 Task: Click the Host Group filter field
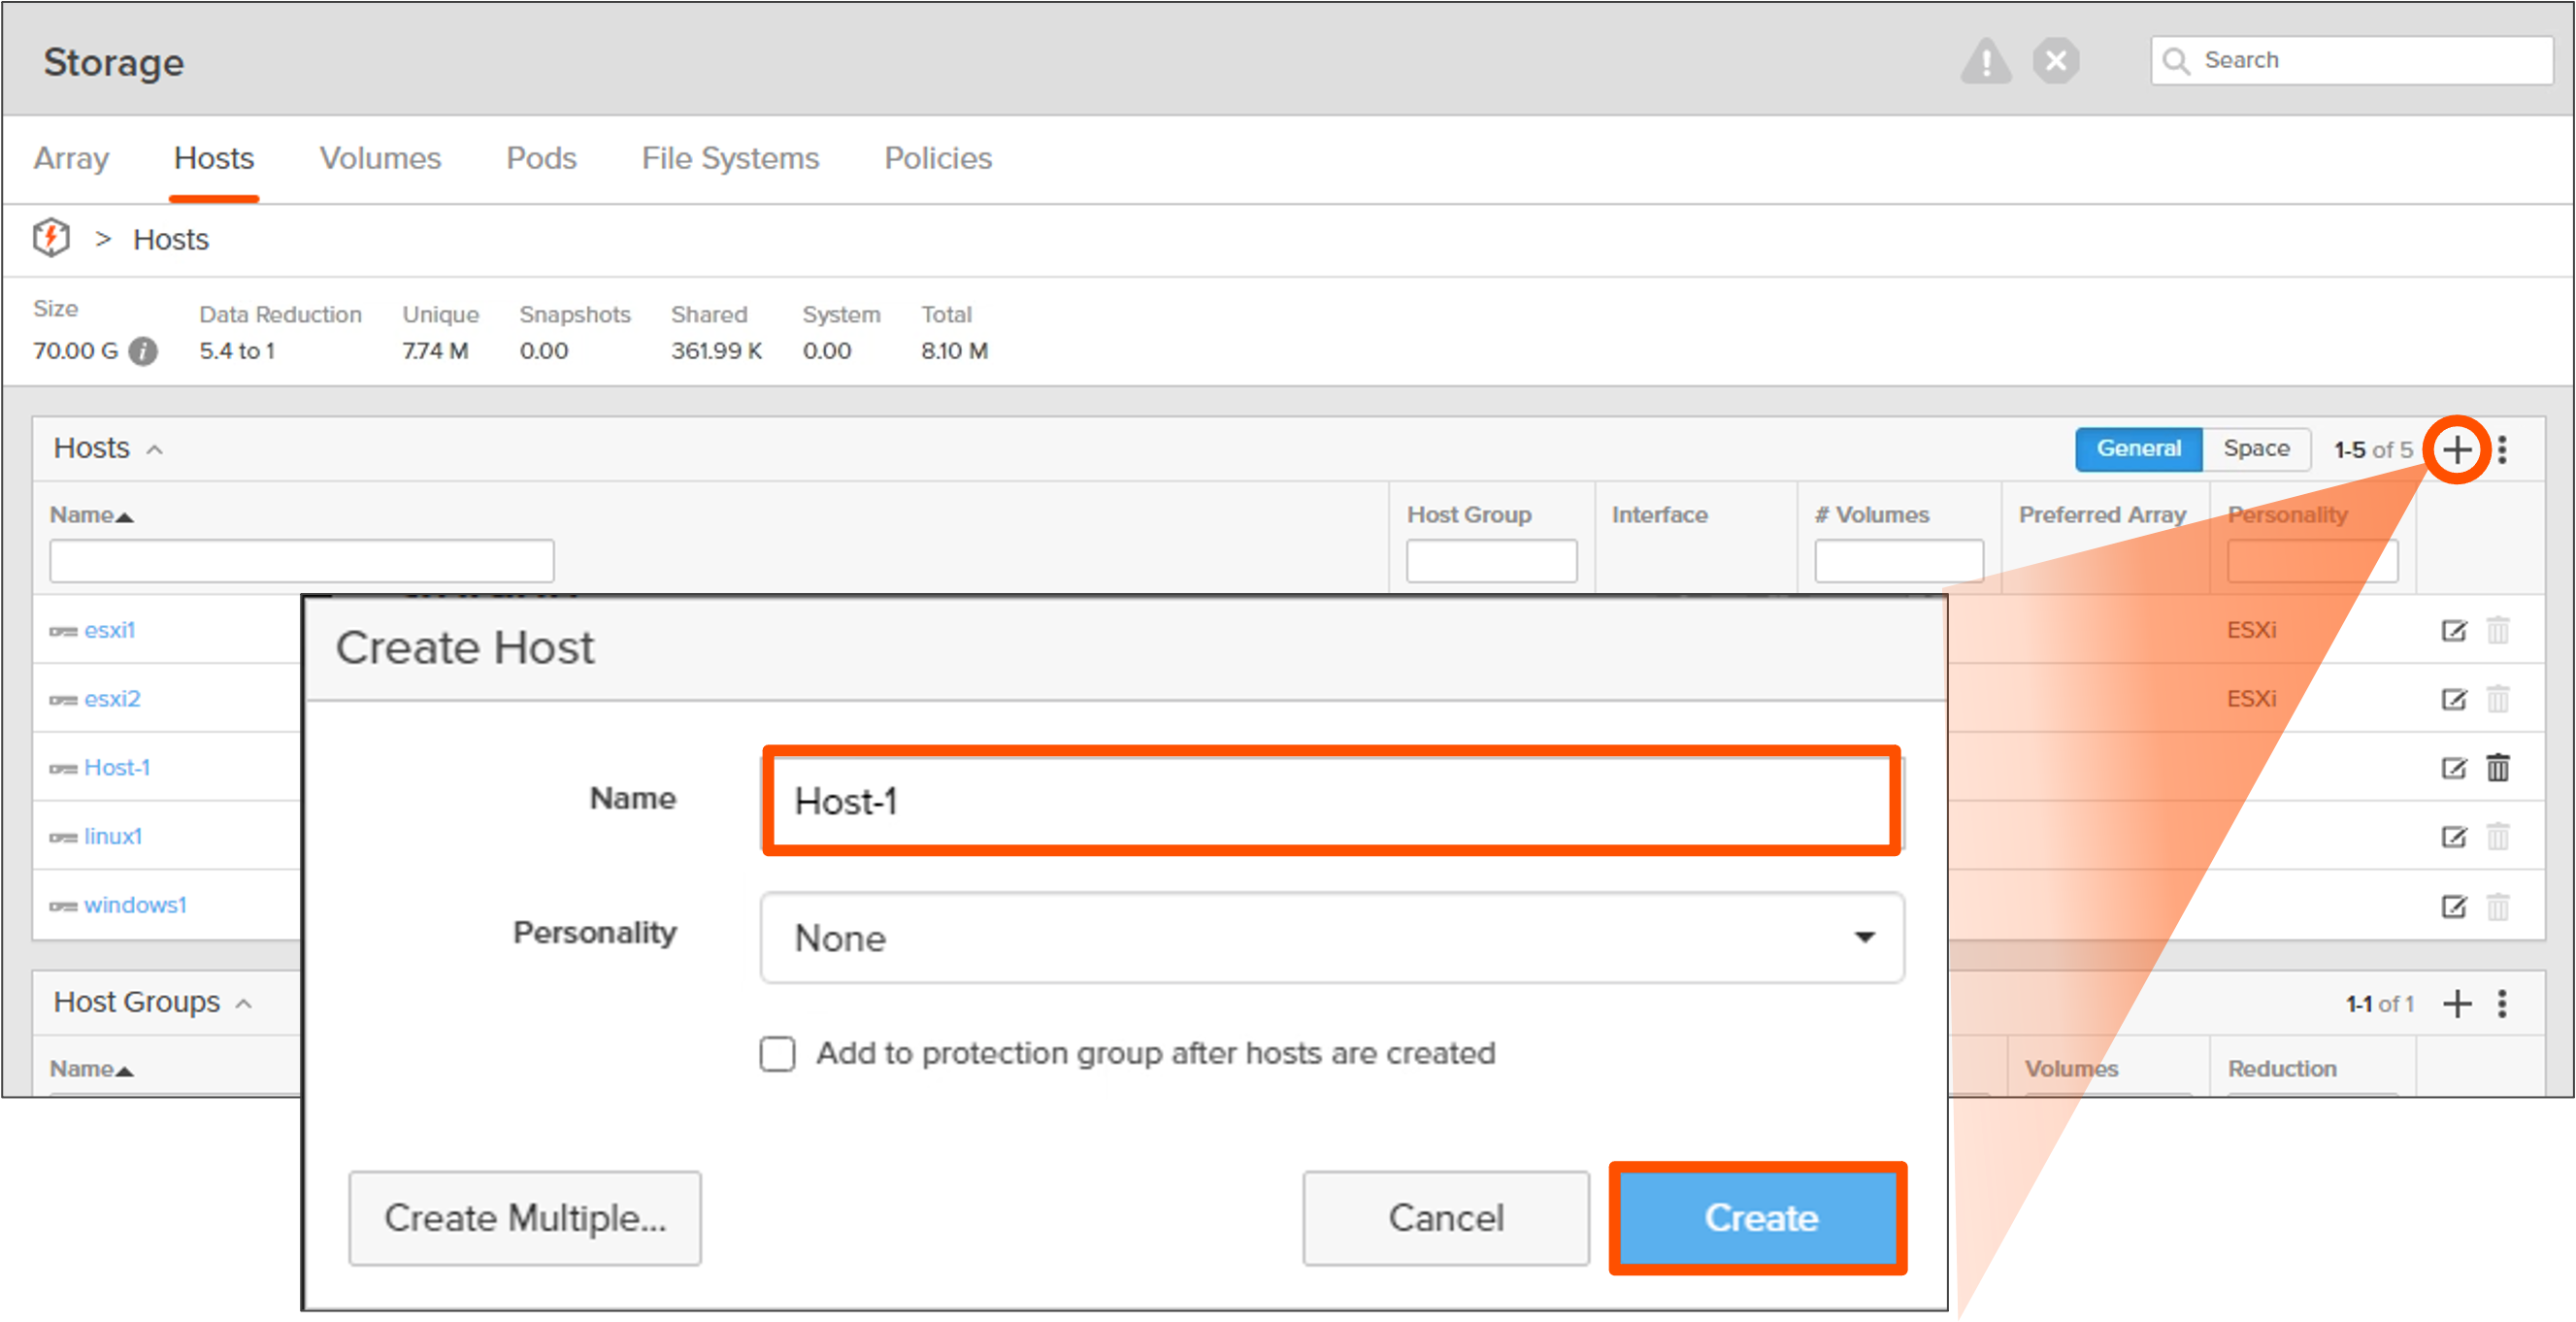[1491, 561]
